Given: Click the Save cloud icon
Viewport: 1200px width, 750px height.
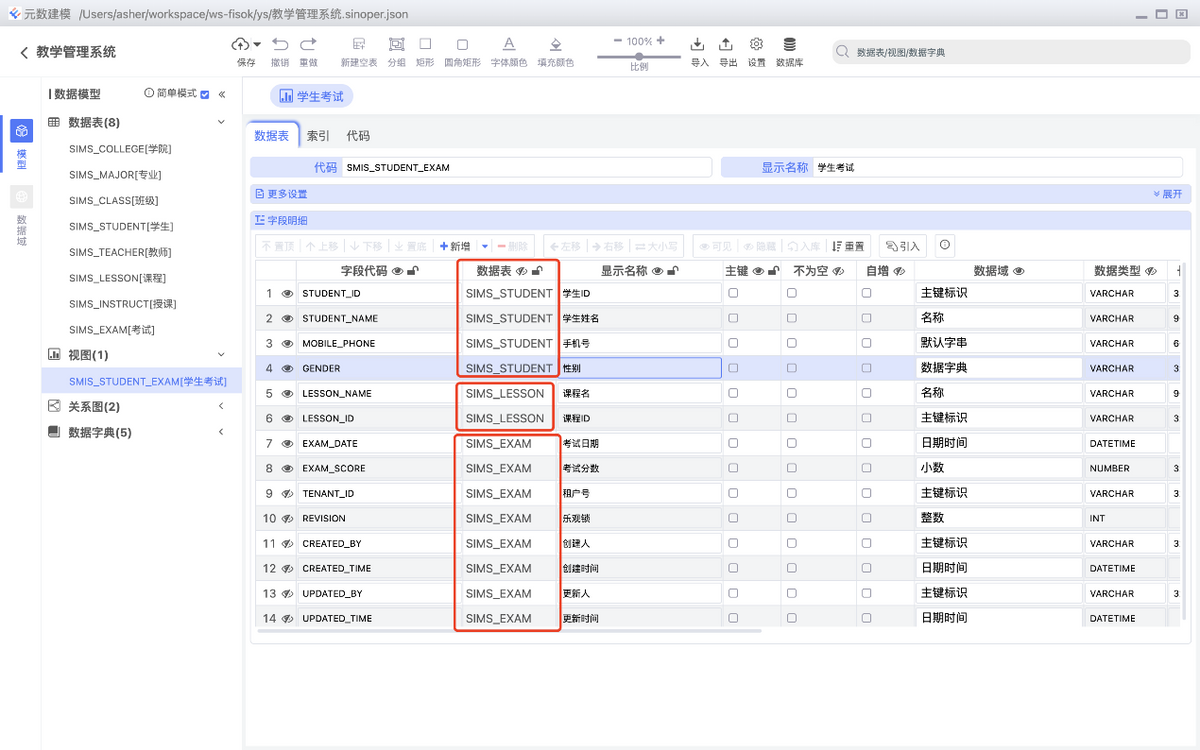Looking at the screenshot, I should (241, 44).
